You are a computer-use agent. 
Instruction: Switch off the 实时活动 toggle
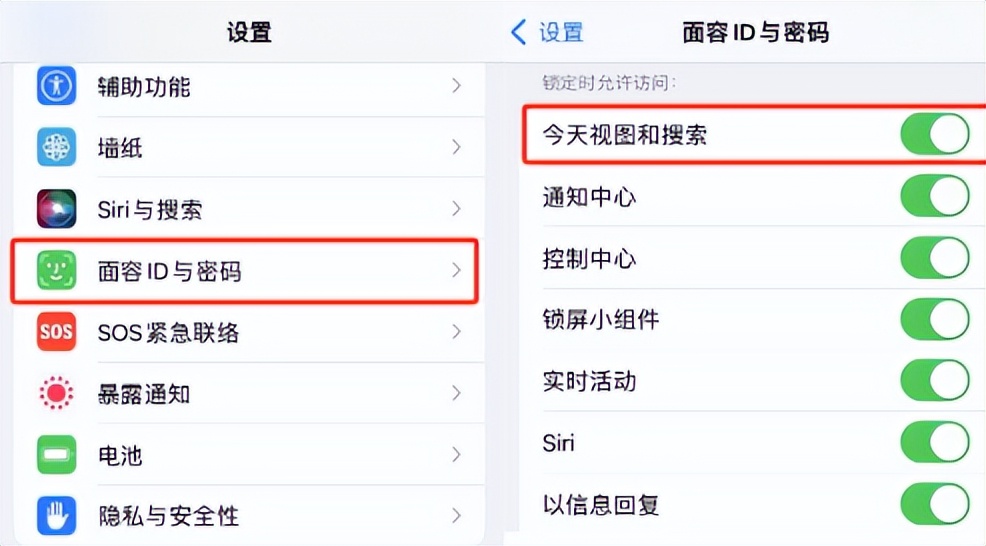934,381
